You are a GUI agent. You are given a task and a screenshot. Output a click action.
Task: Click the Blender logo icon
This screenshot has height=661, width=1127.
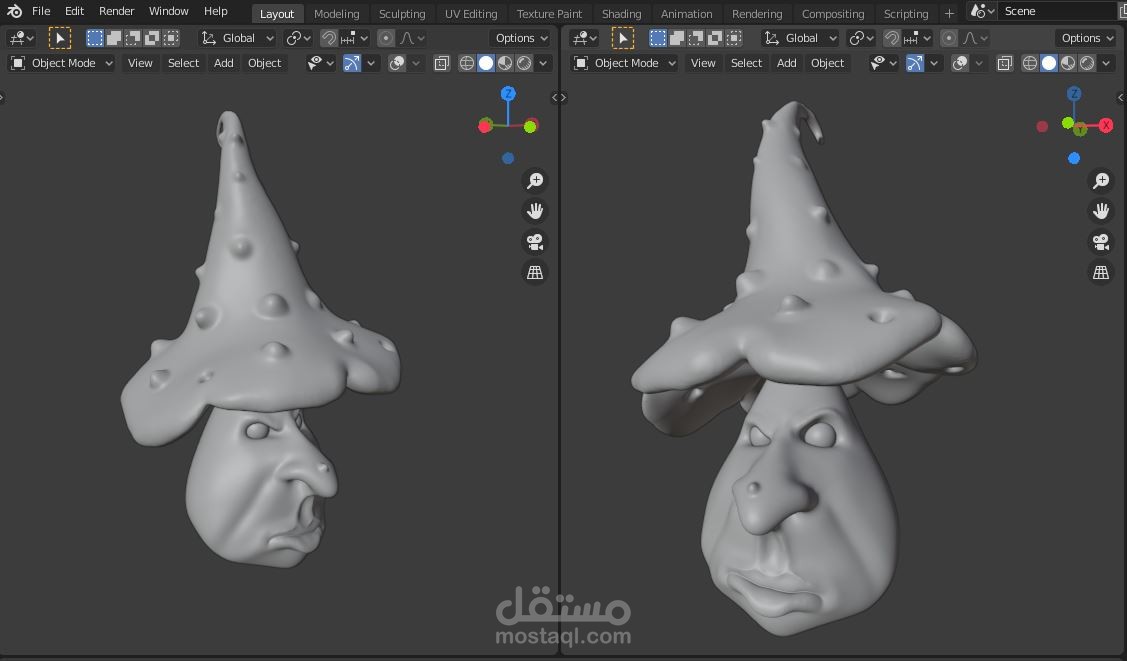pos(14,11)
